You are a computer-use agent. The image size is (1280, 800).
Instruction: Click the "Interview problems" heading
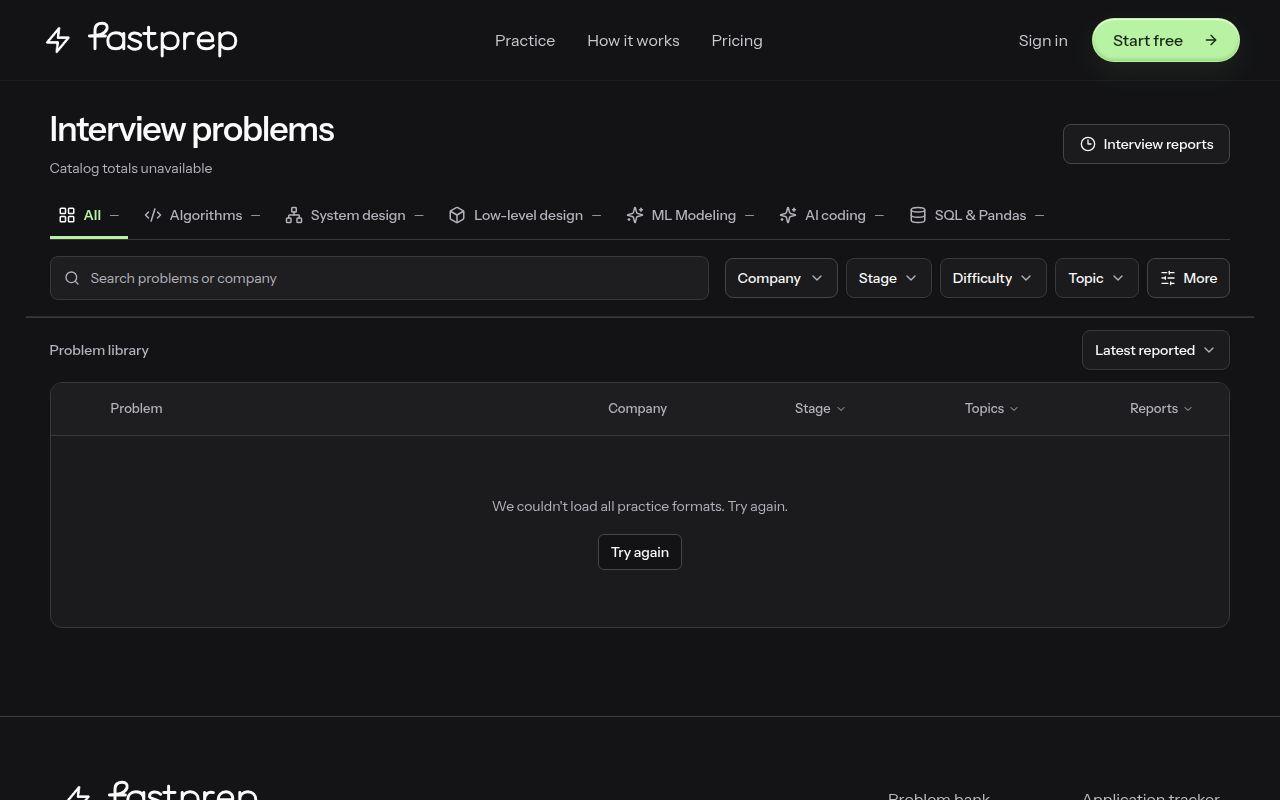tap(192, 130)
